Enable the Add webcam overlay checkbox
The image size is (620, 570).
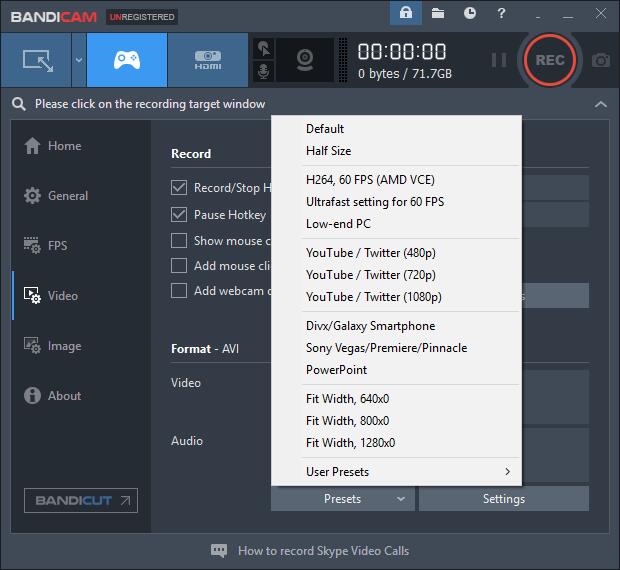pos(179,291)
